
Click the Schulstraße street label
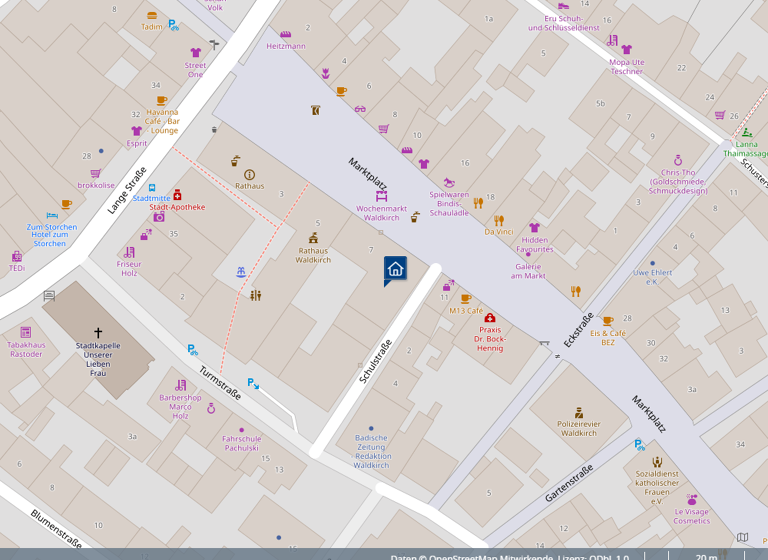point(376,362)
